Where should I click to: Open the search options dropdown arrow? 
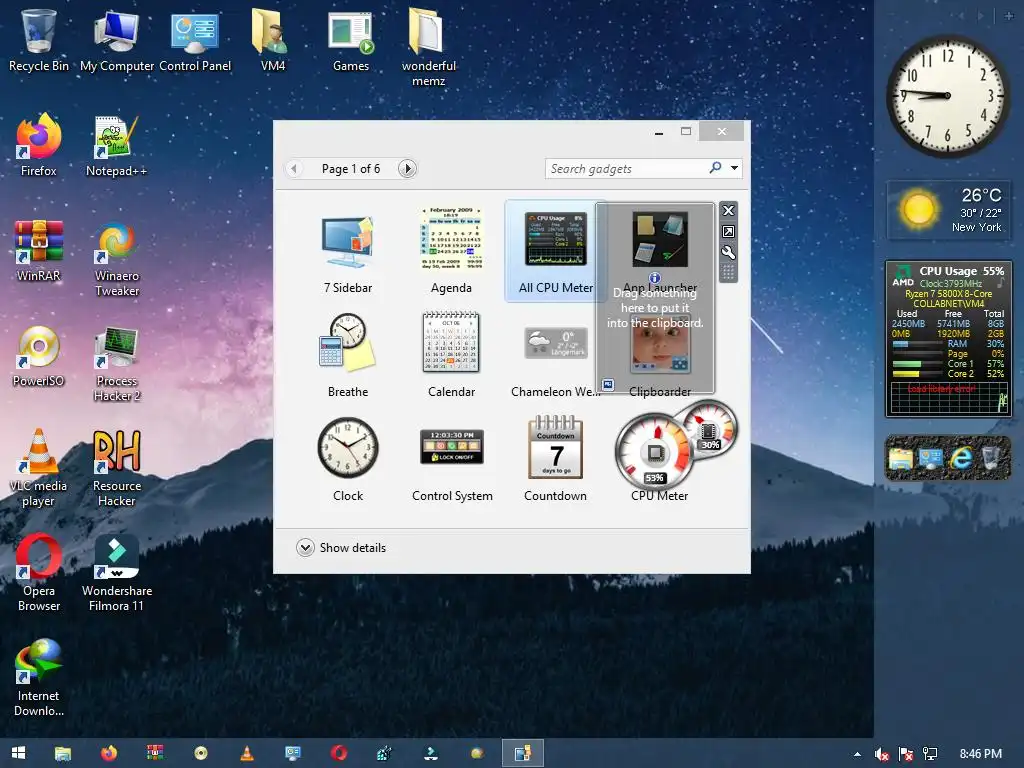click(x=735, y=168)
